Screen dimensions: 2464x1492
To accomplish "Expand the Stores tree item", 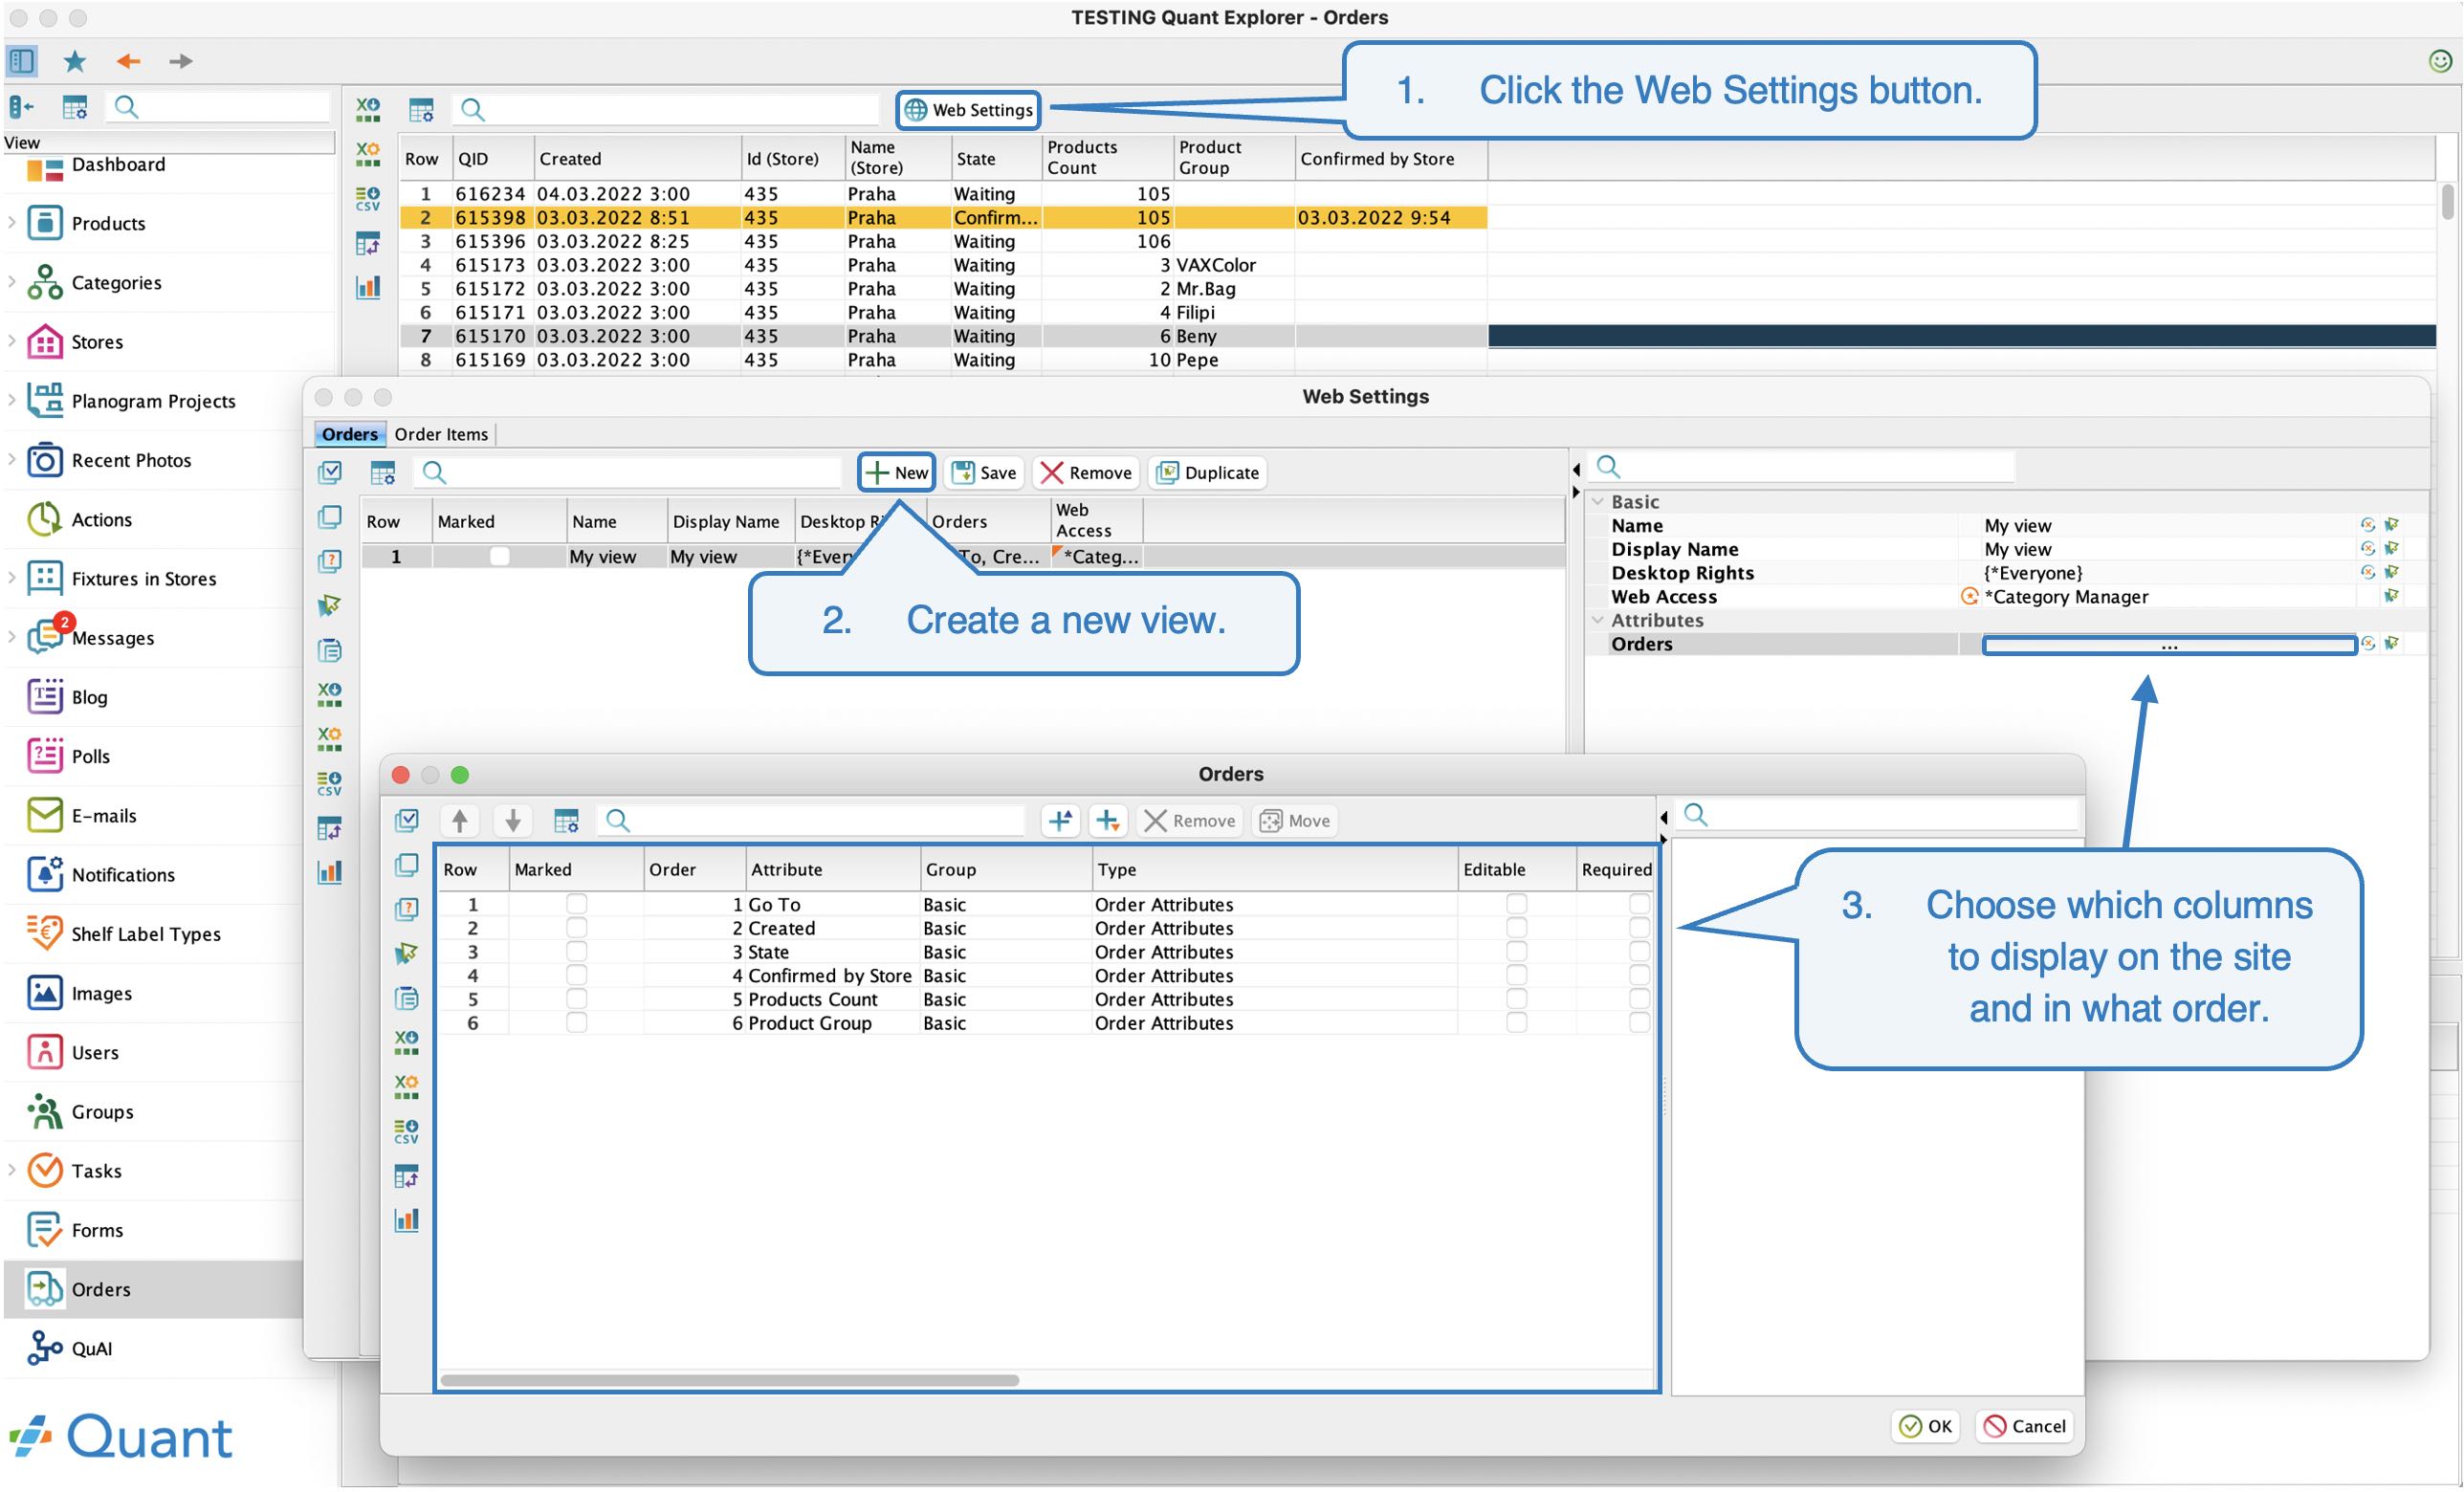I will click(11, 342).
